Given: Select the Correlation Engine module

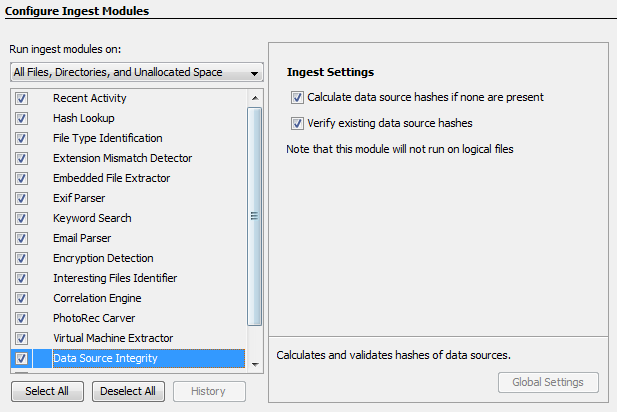Looking at the screenshot, I should coord(97,298).
